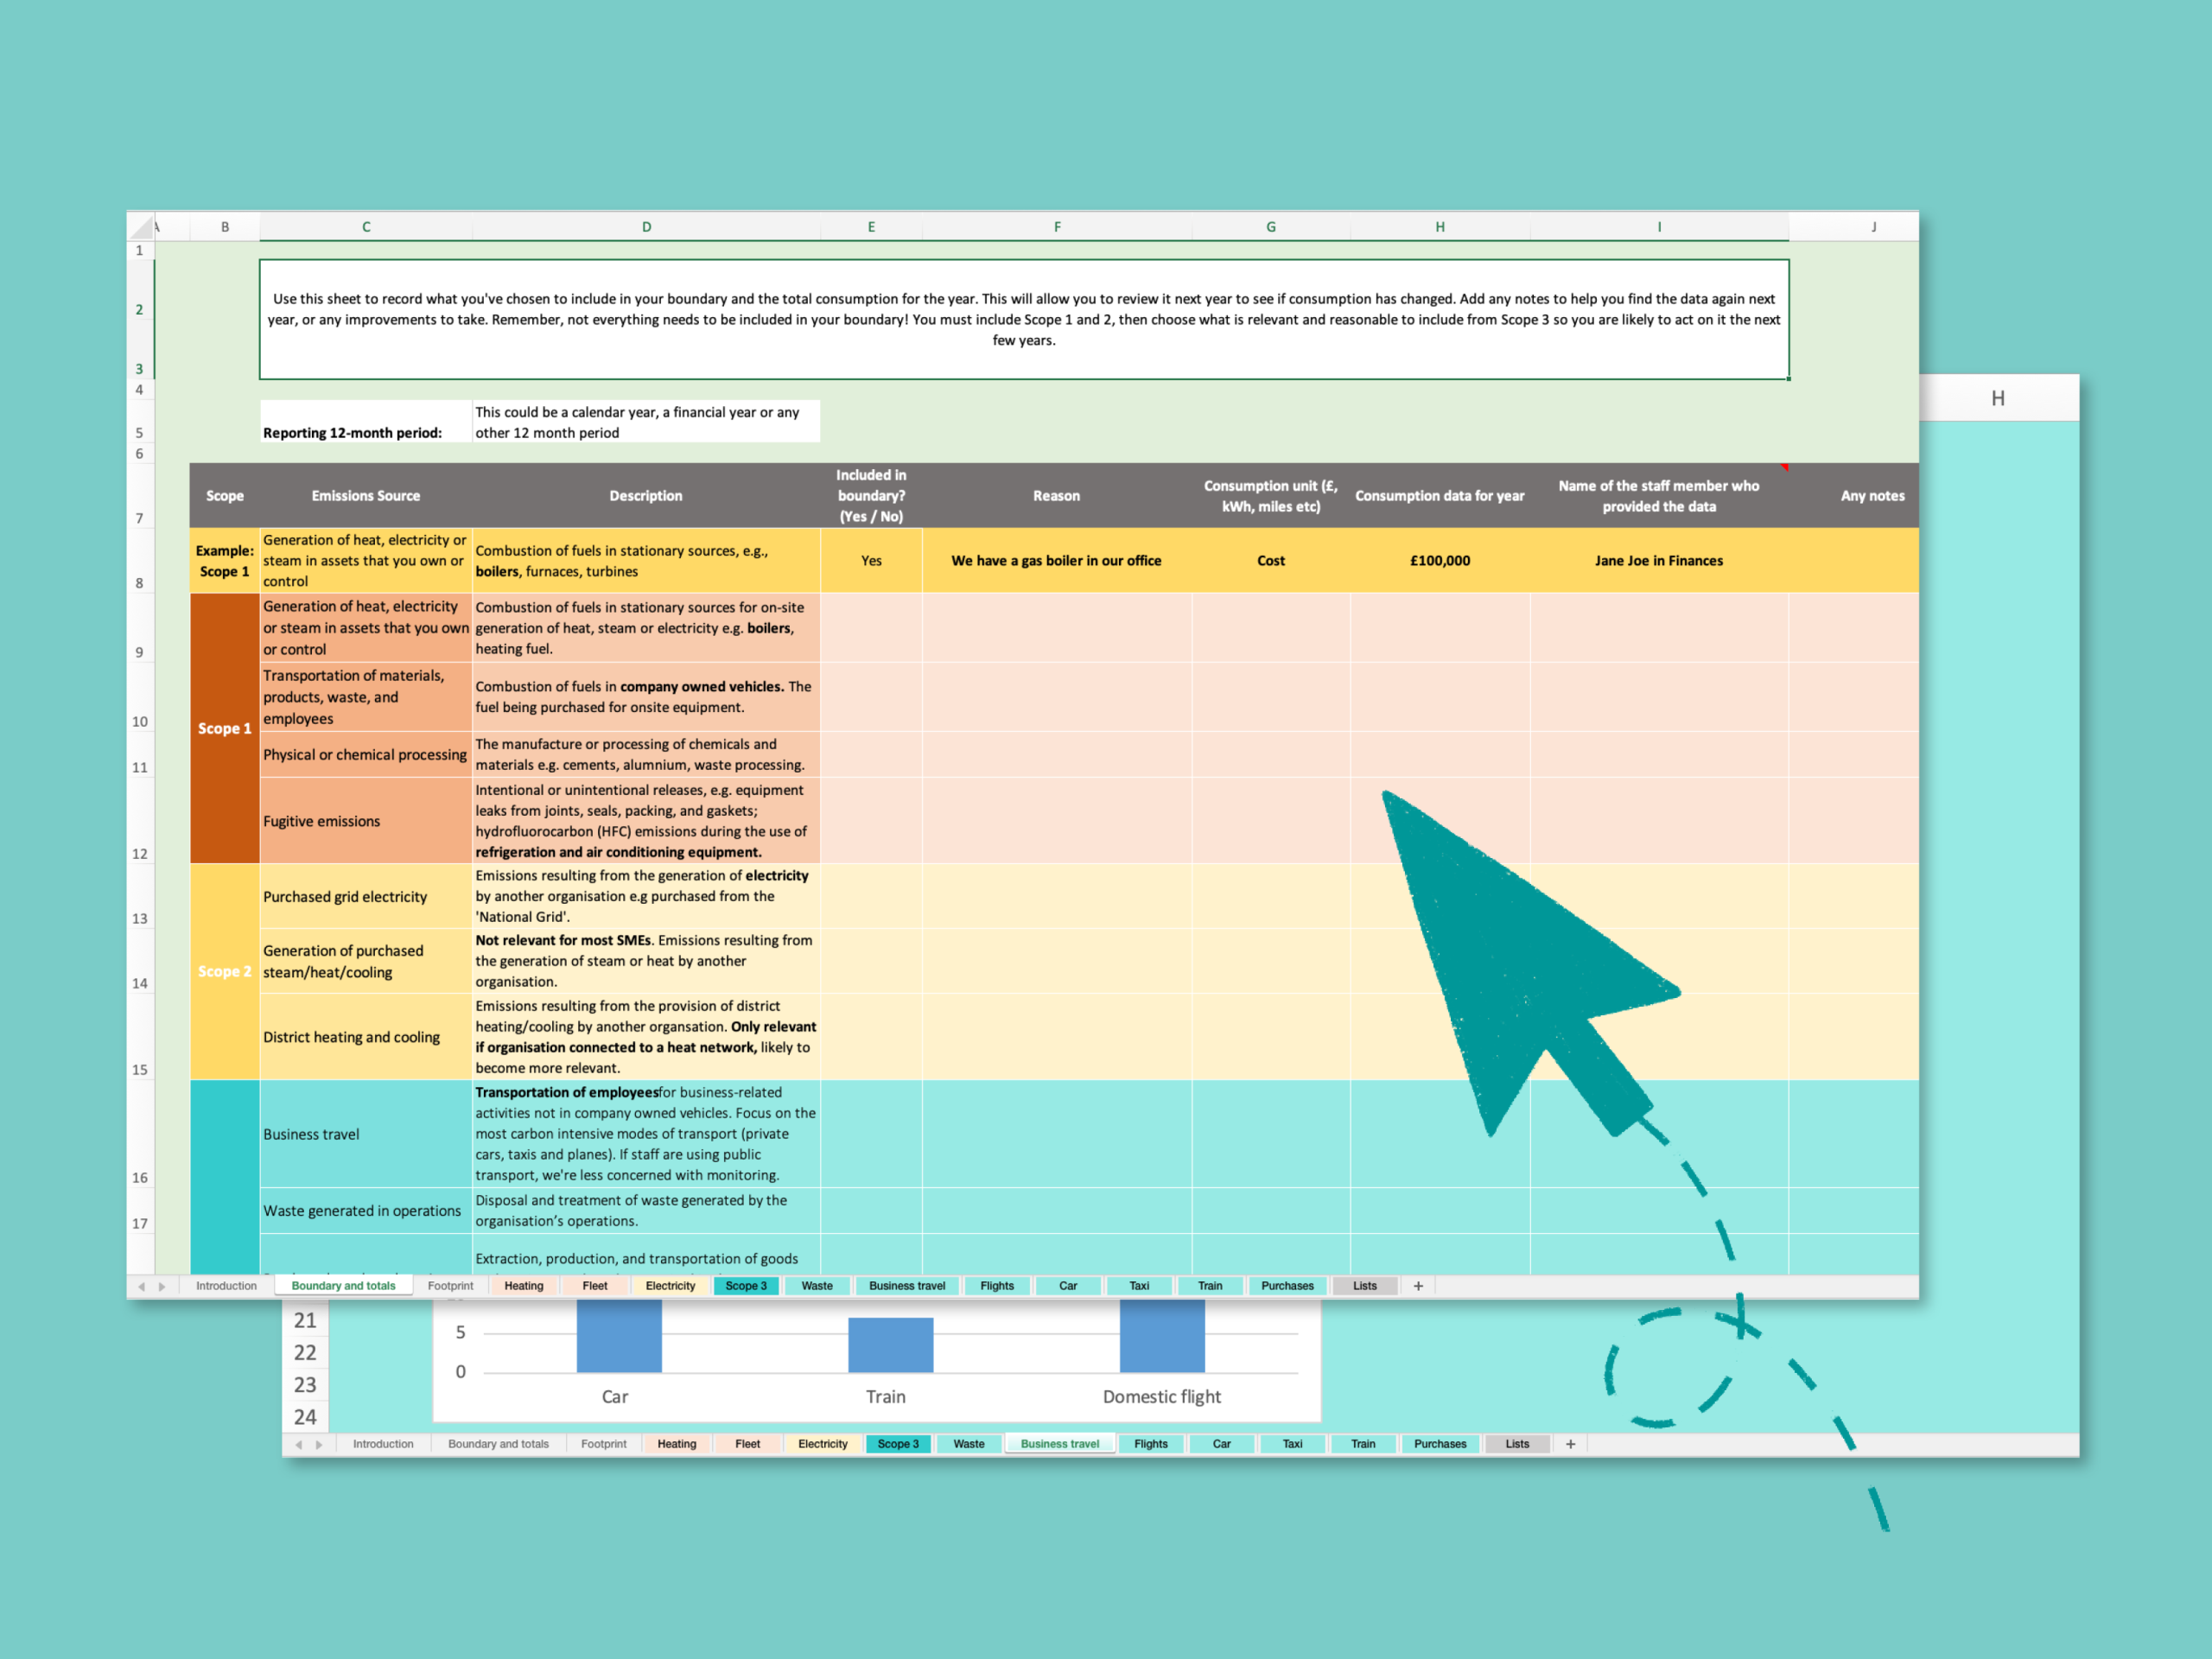Click next sheet arrow in back window
This screenshot has height=1659, width=2212.
(320, 1444)
